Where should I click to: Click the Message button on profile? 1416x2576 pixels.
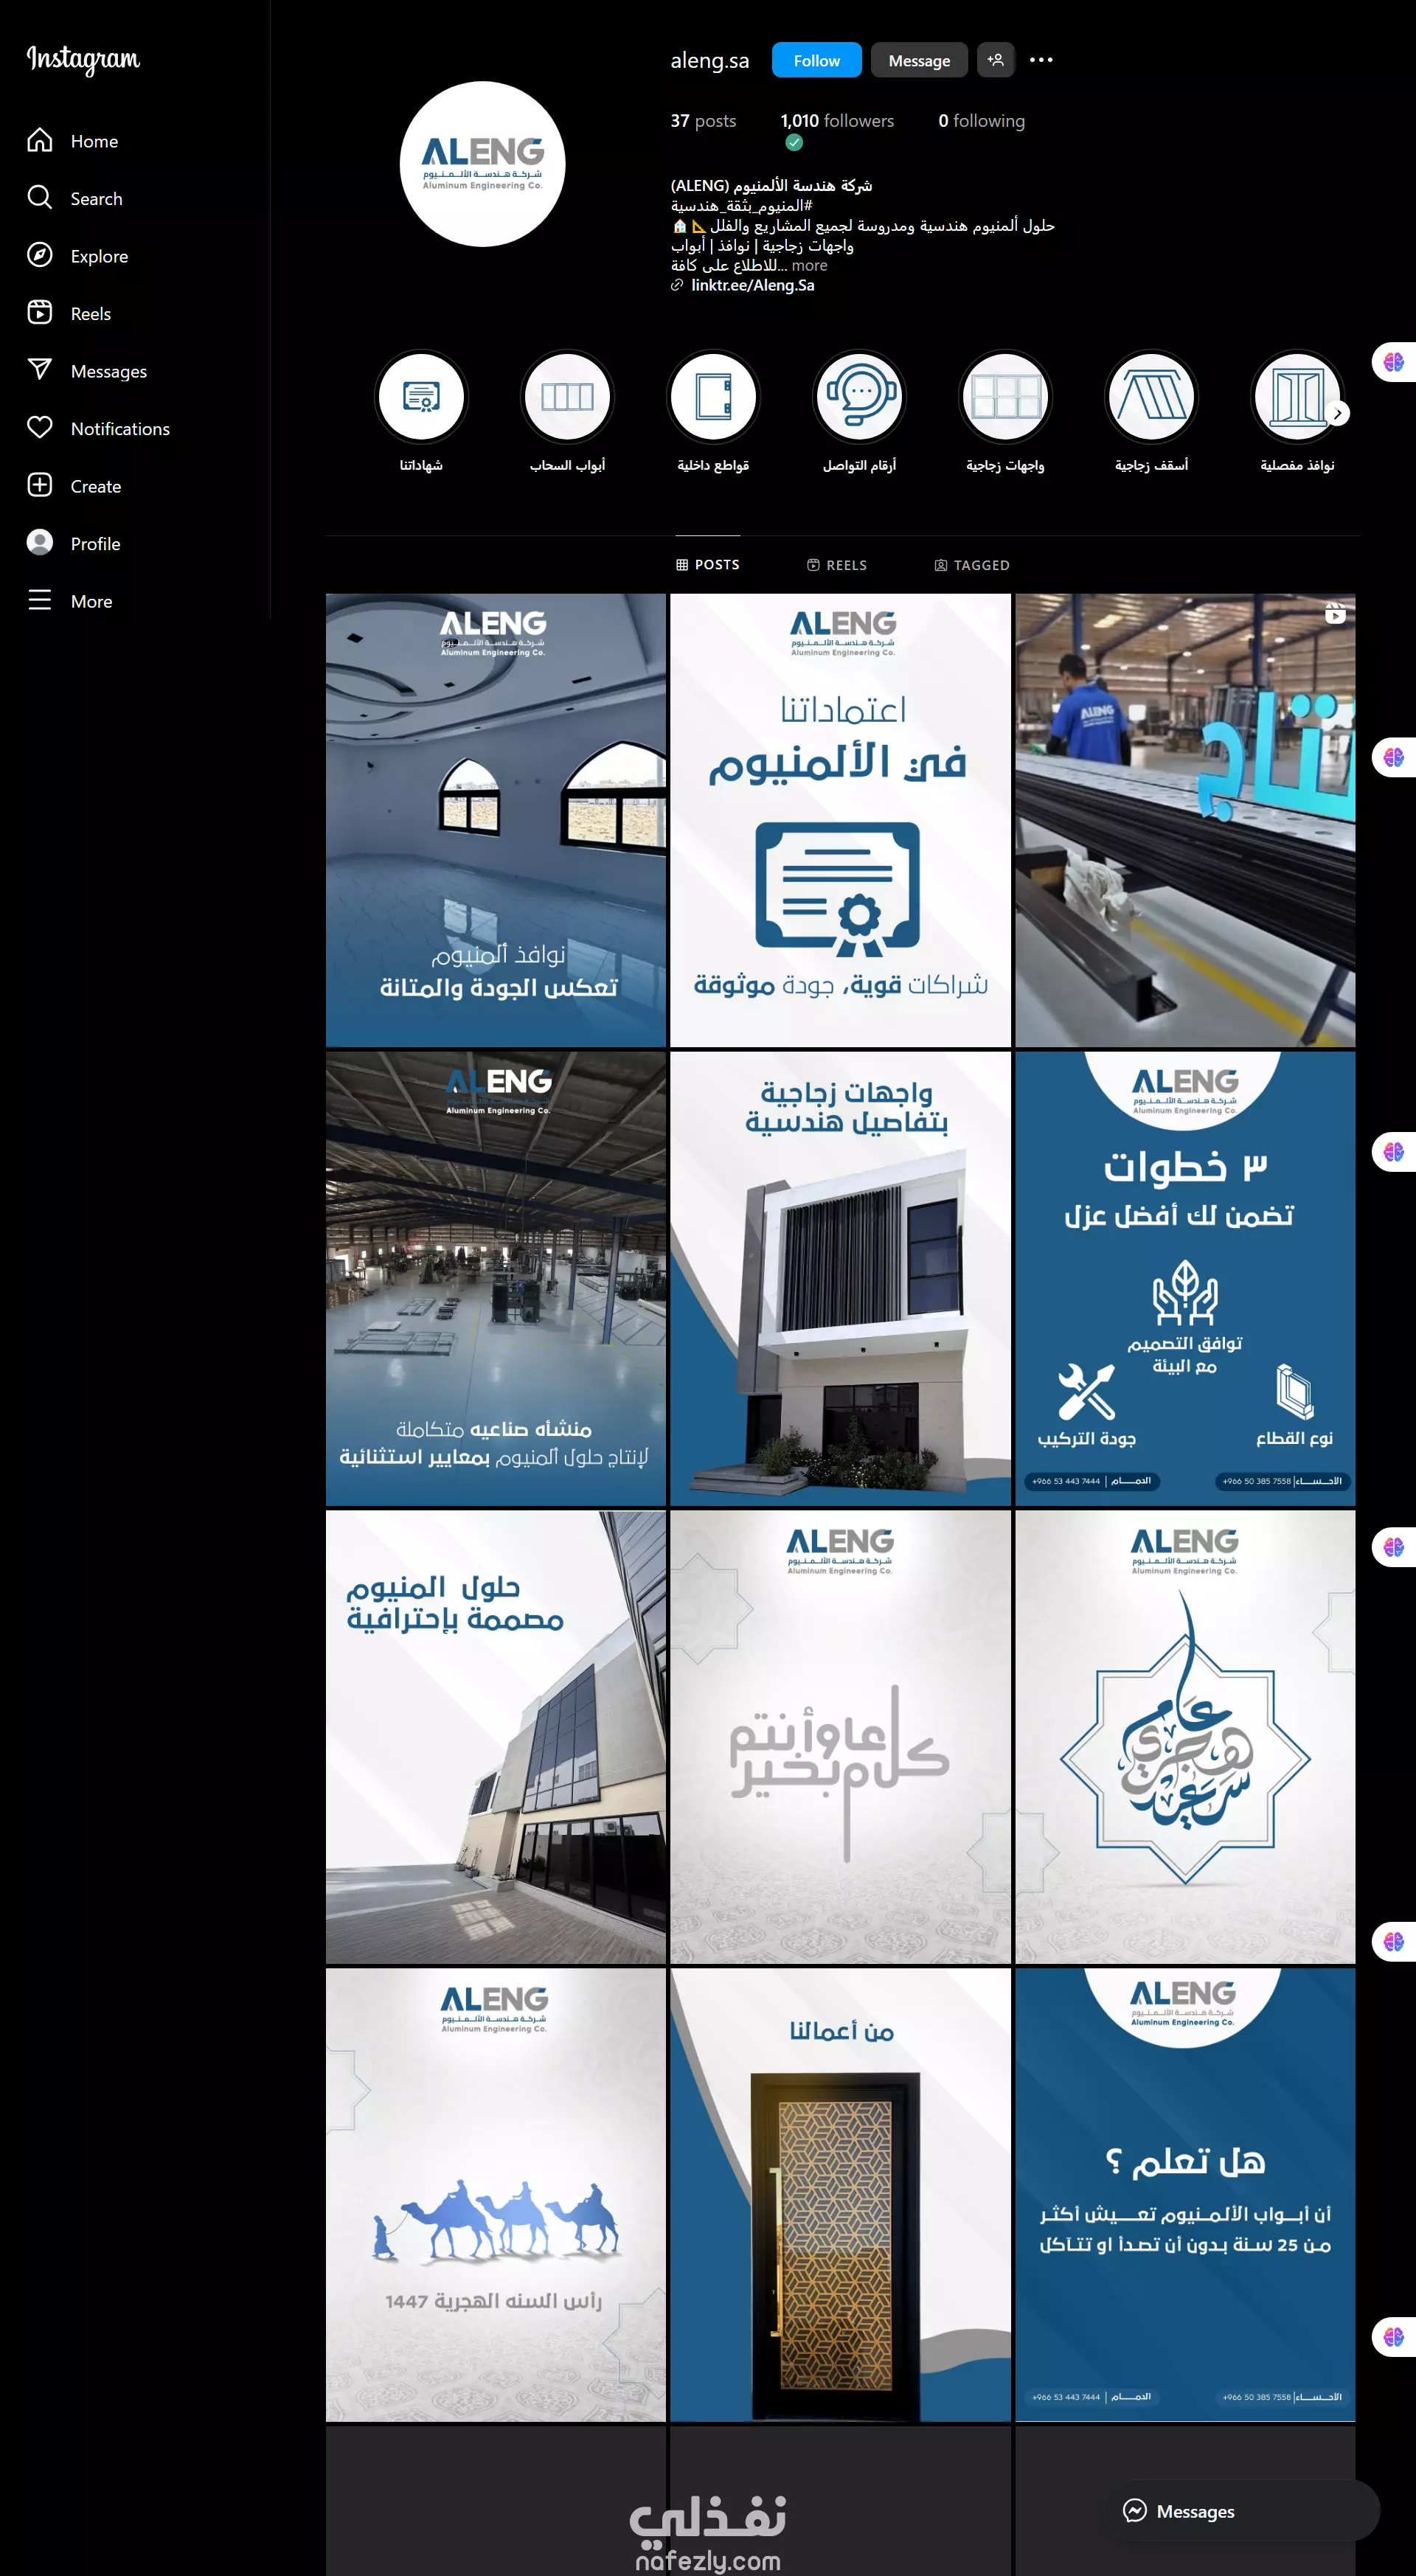click(919, 60)
